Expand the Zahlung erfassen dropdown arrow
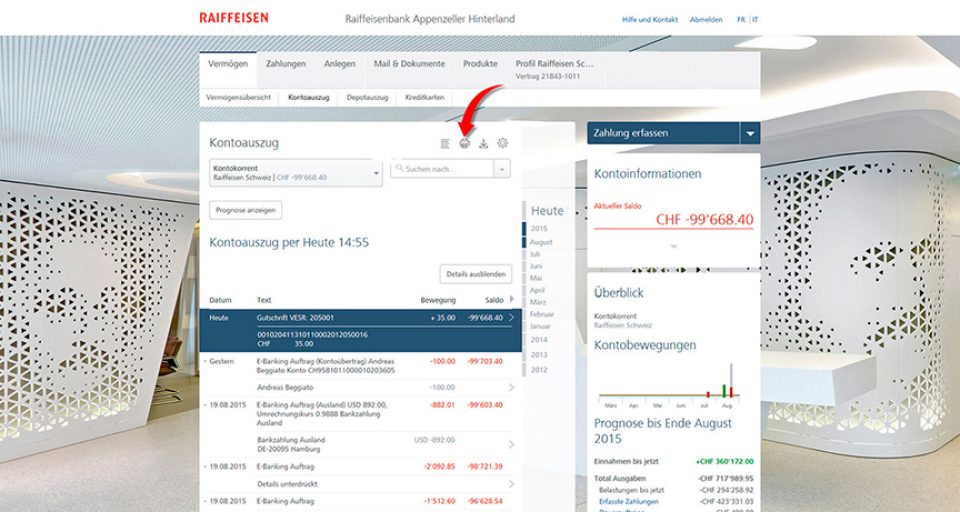Viewport: 960px width, 512px height. tap(750, 133)
